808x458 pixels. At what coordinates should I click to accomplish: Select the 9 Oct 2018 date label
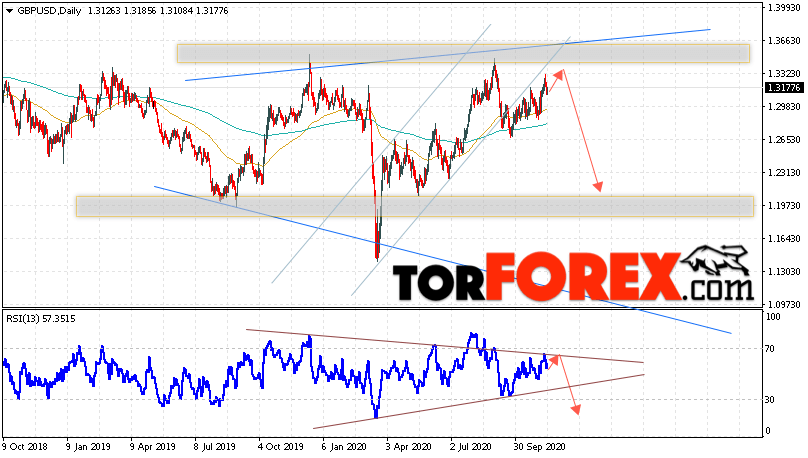point(25,447)
